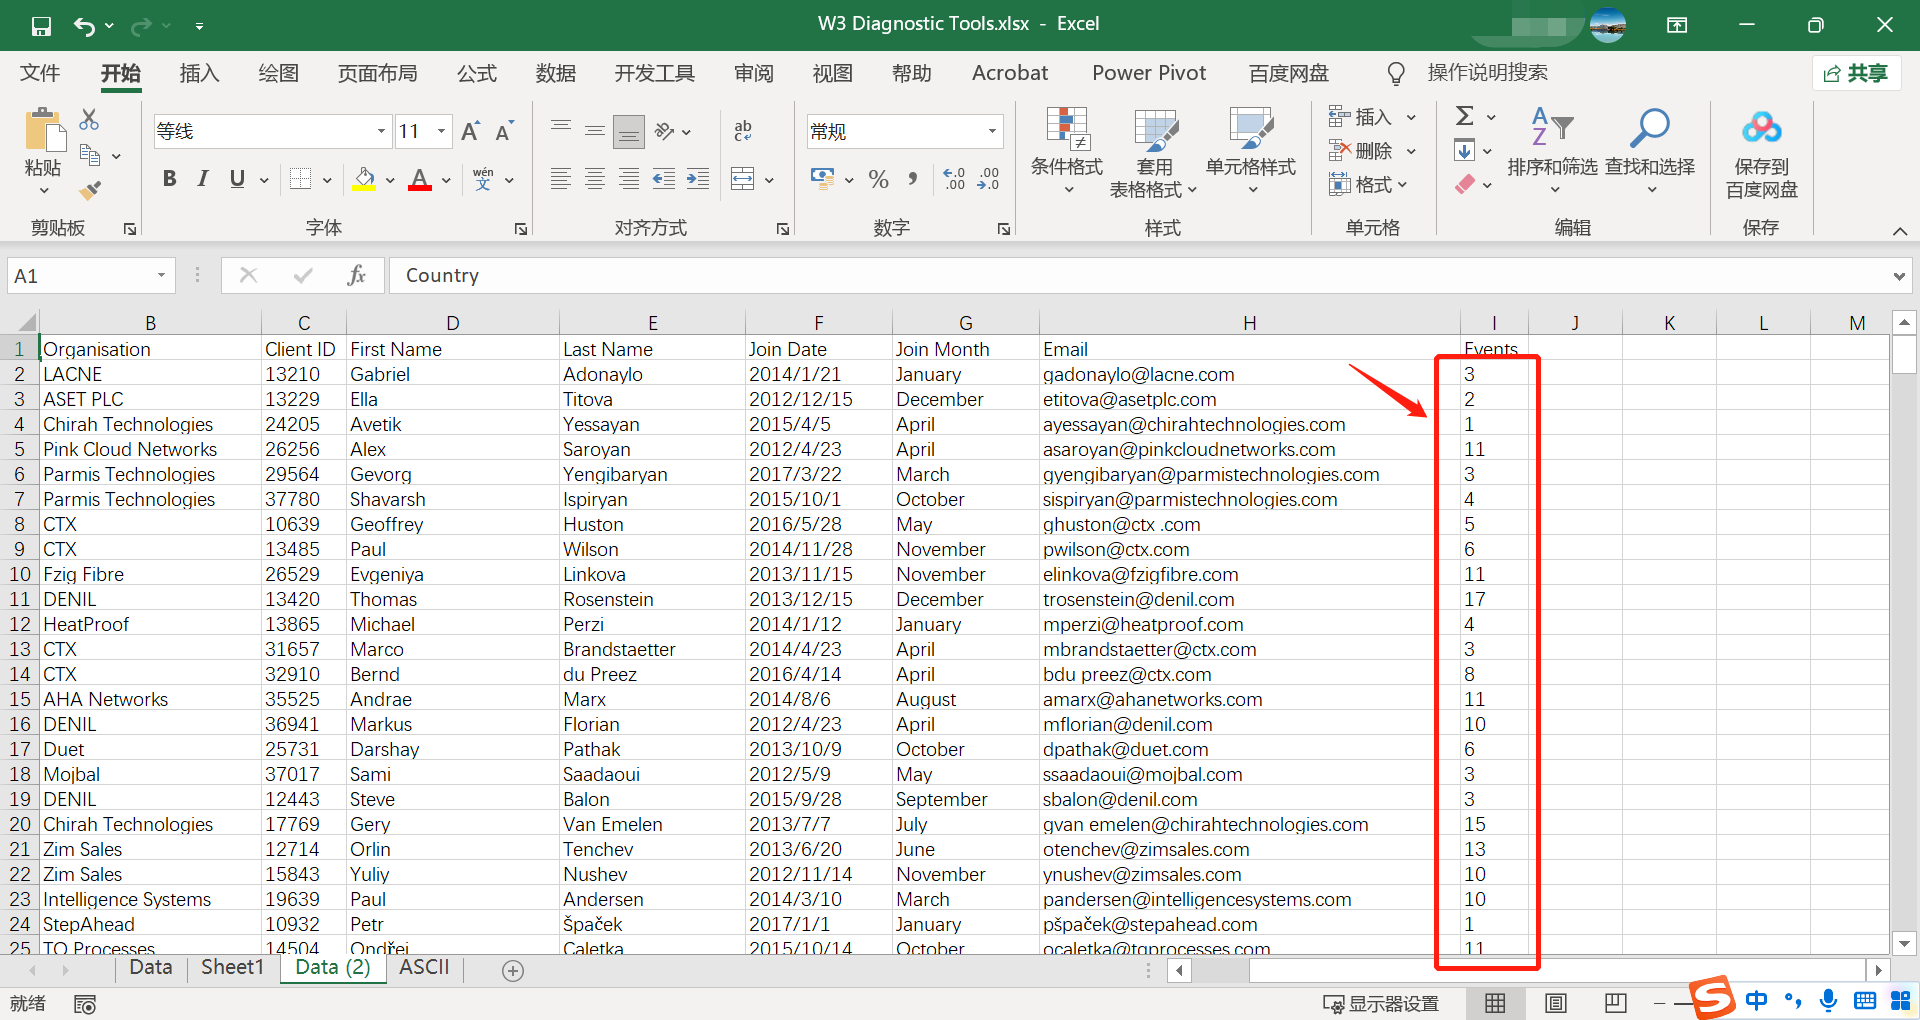Open the Power Pivot tab

pos(1149,73)
